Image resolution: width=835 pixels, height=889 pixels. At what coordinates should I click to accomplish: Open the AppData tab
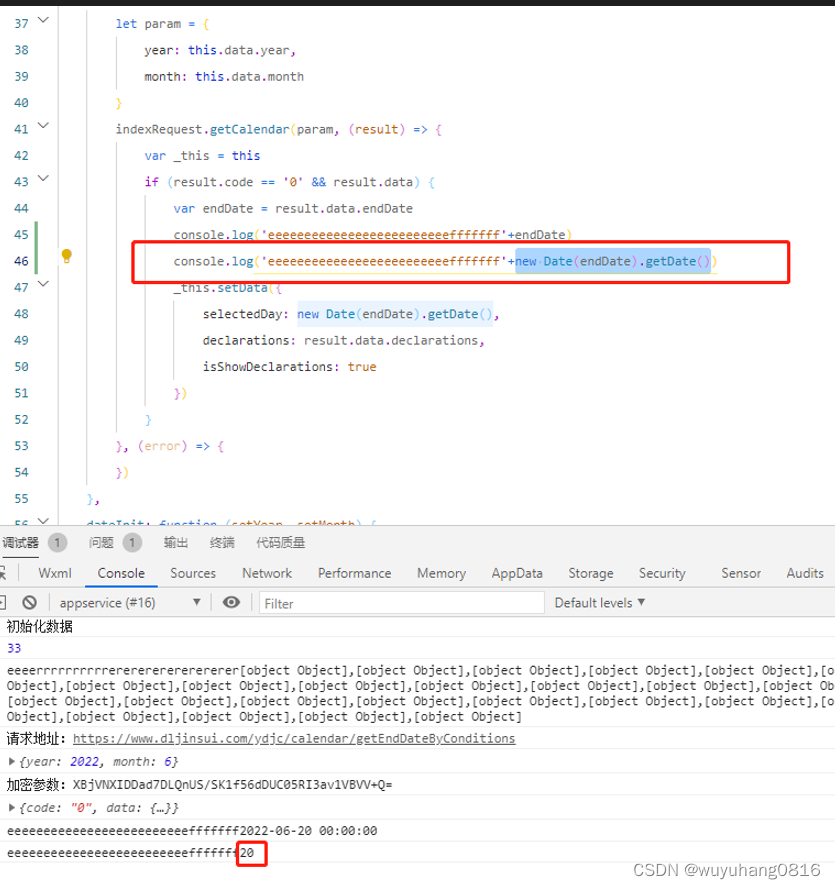pos(517,573)
